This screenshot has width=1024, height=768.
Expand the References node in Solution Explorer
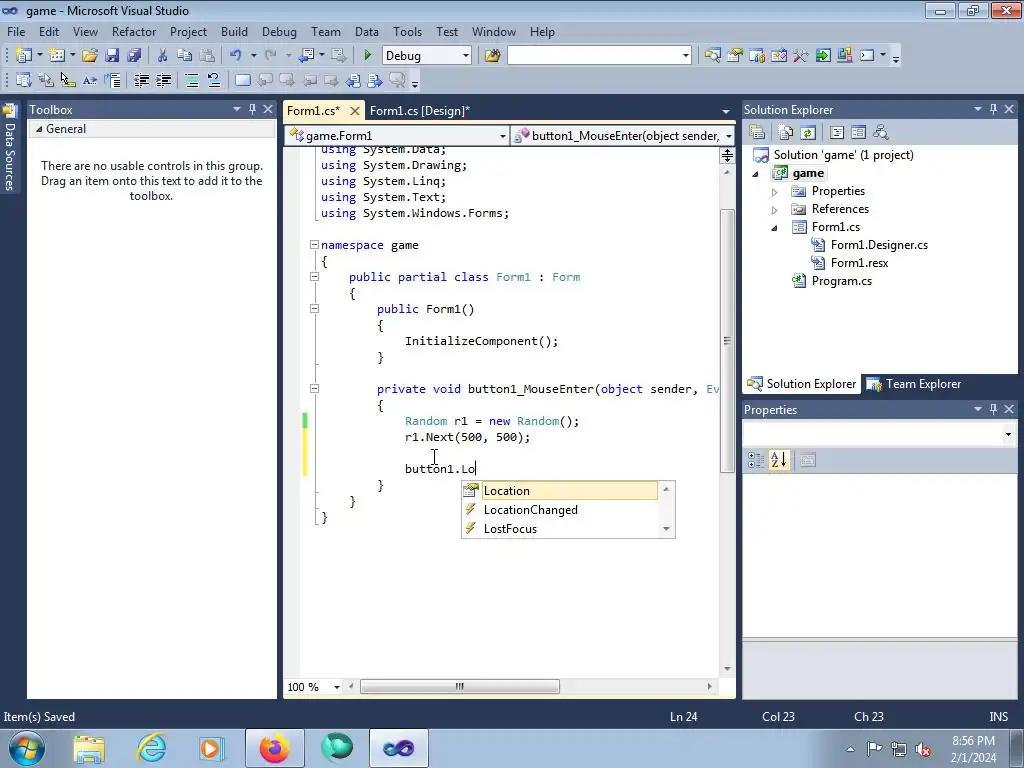pyautogui.click(x=775, y=210)
